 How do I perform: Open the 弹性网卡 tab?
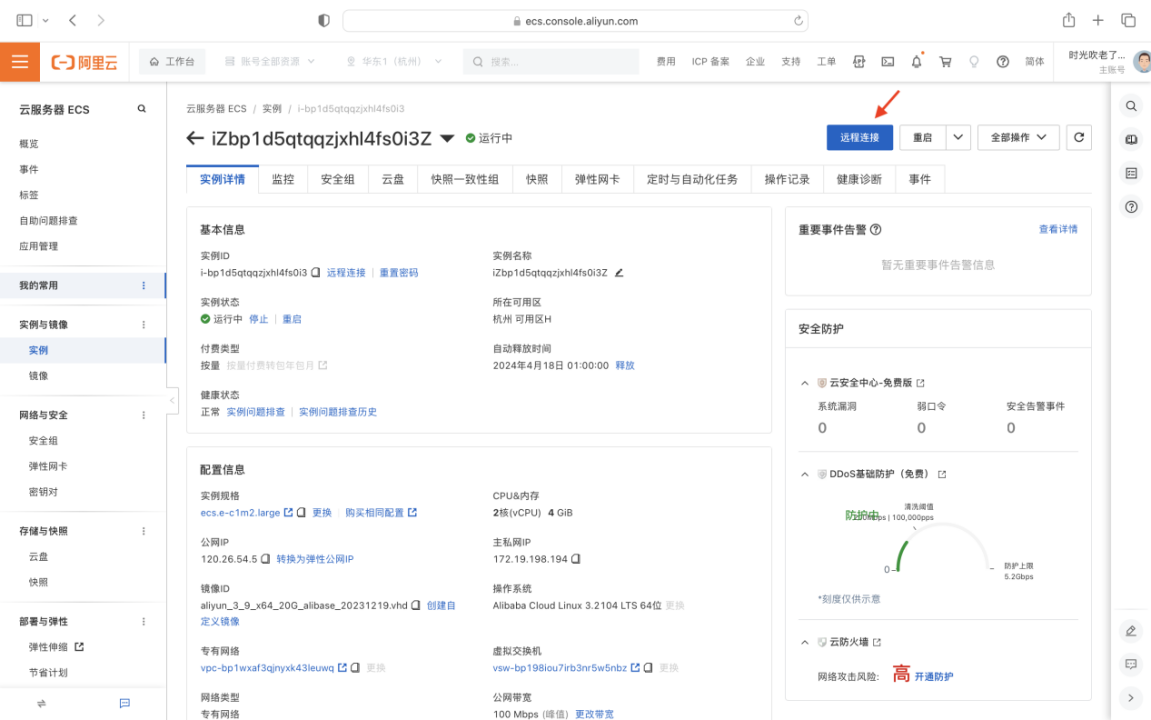[597, 179]
